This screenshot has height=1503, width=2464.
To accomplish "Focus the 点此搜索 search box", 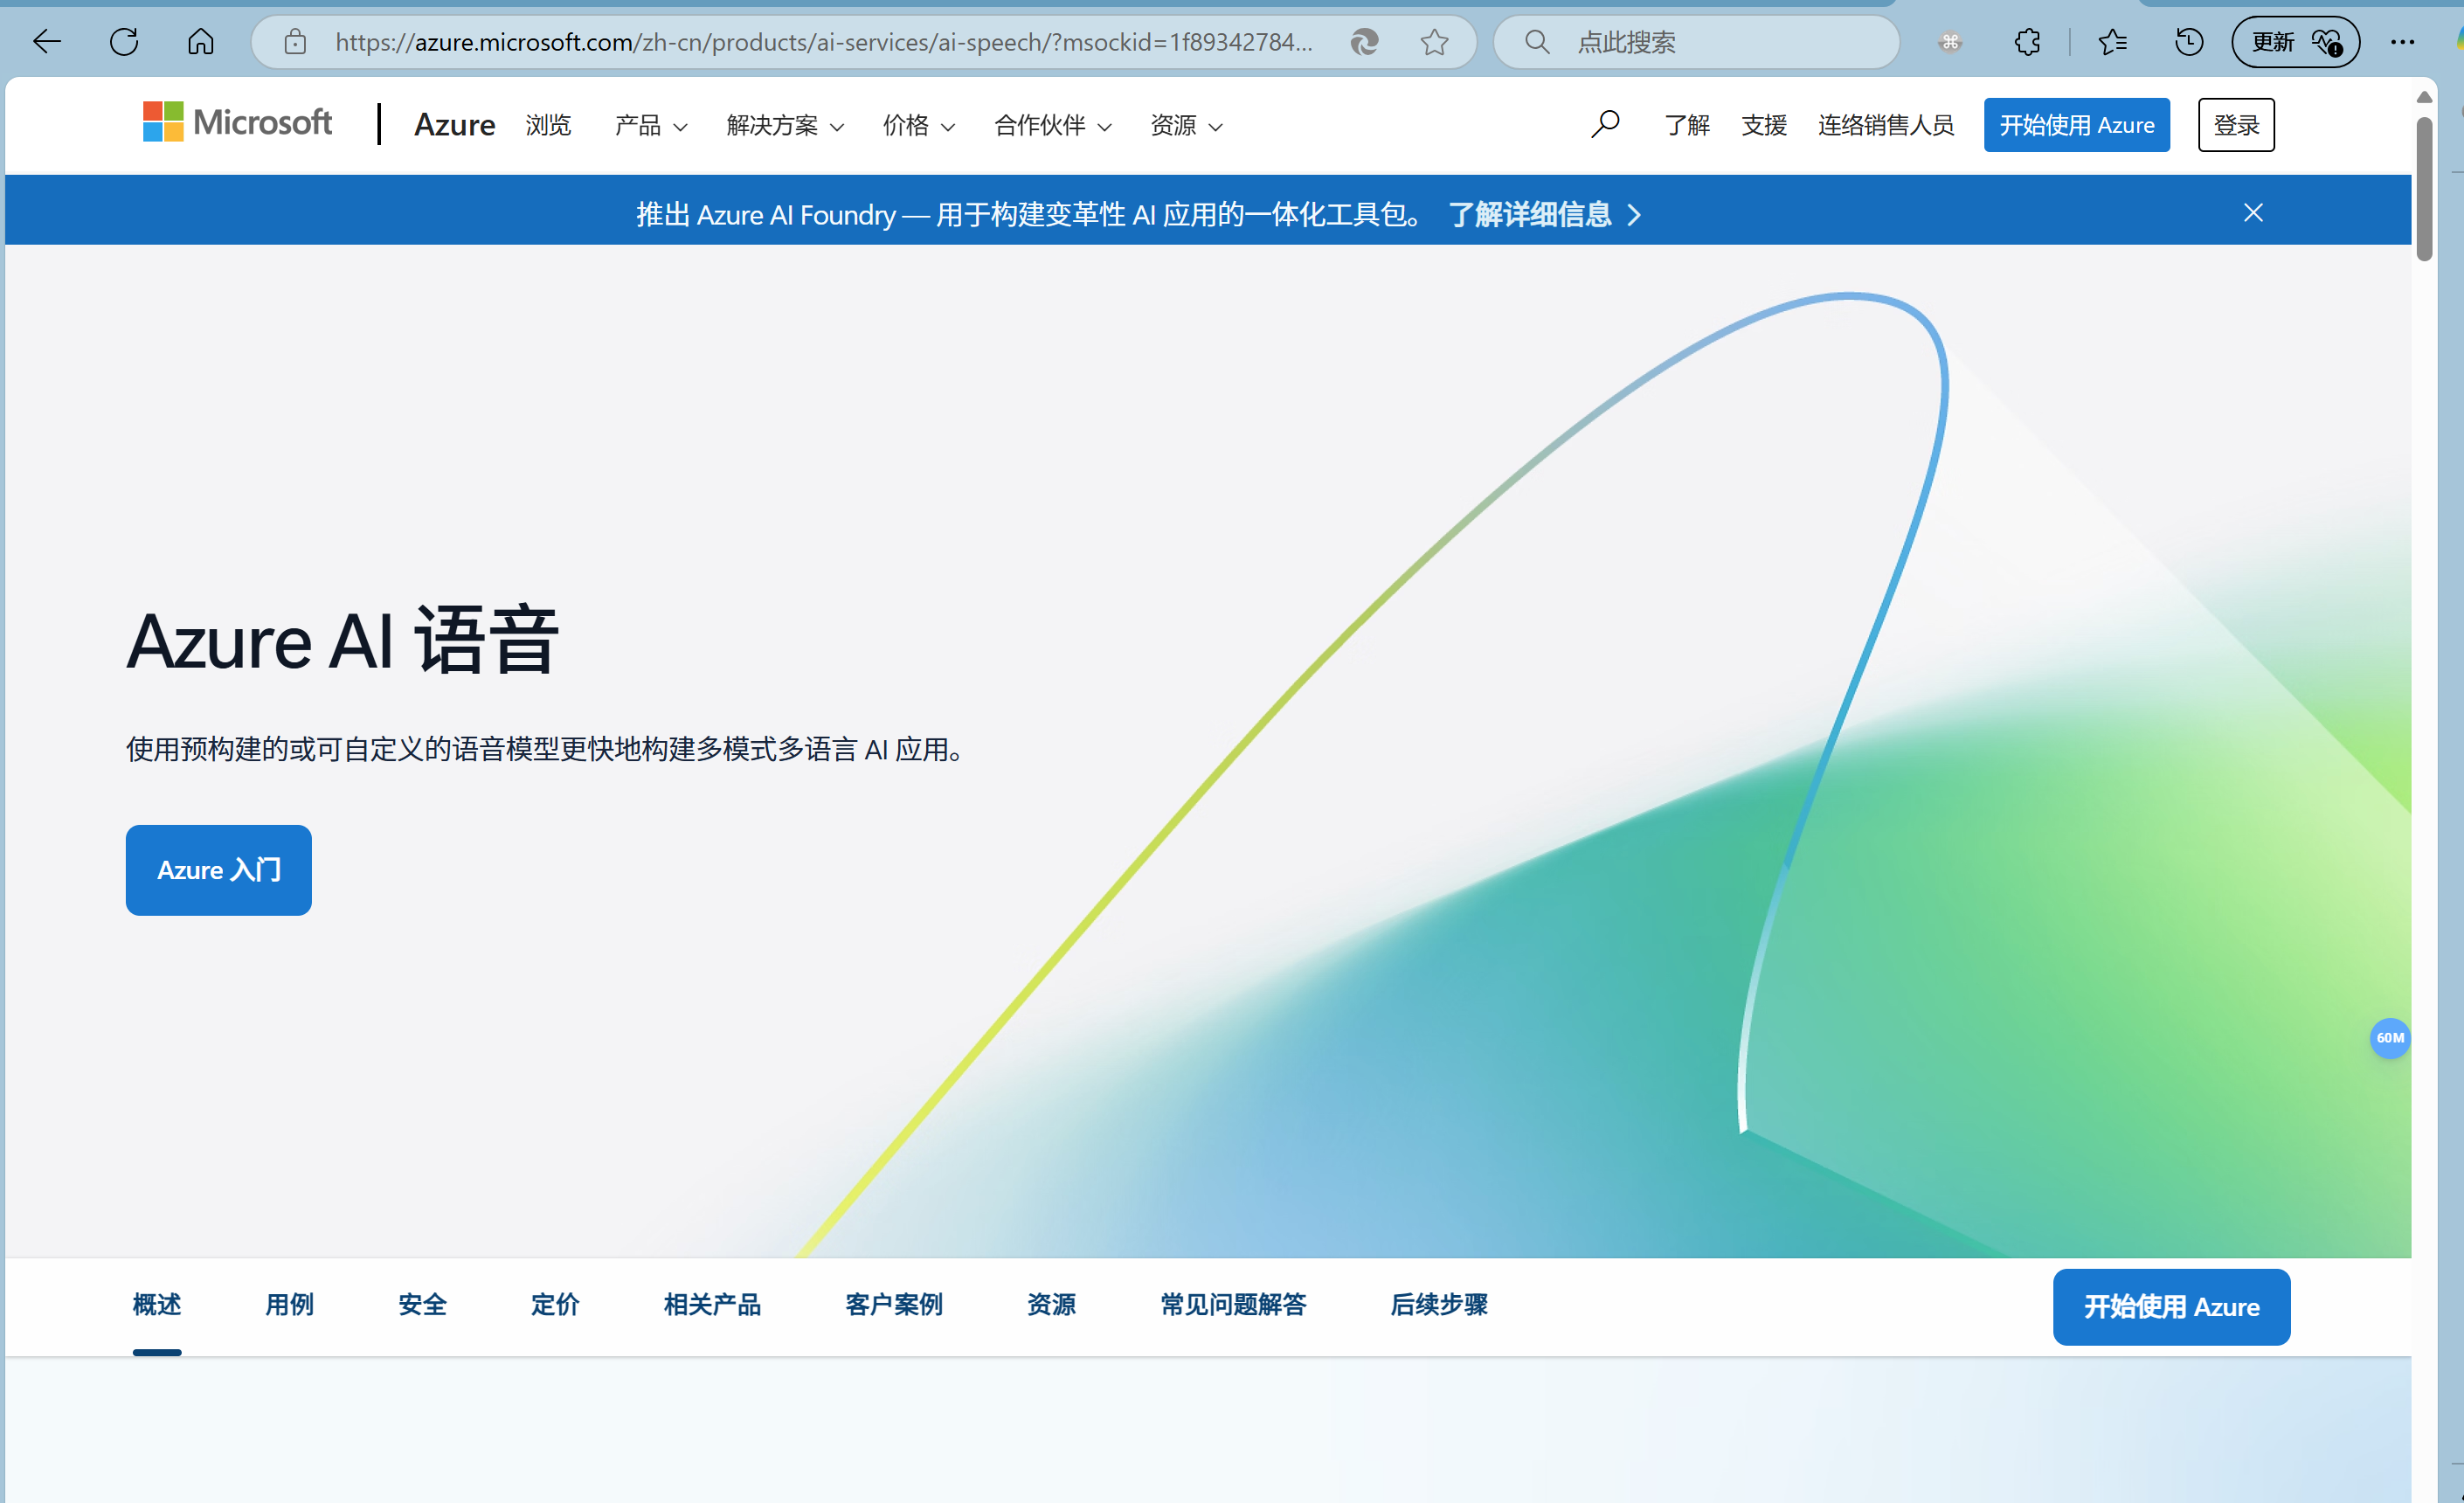I will click(1720, 42).
